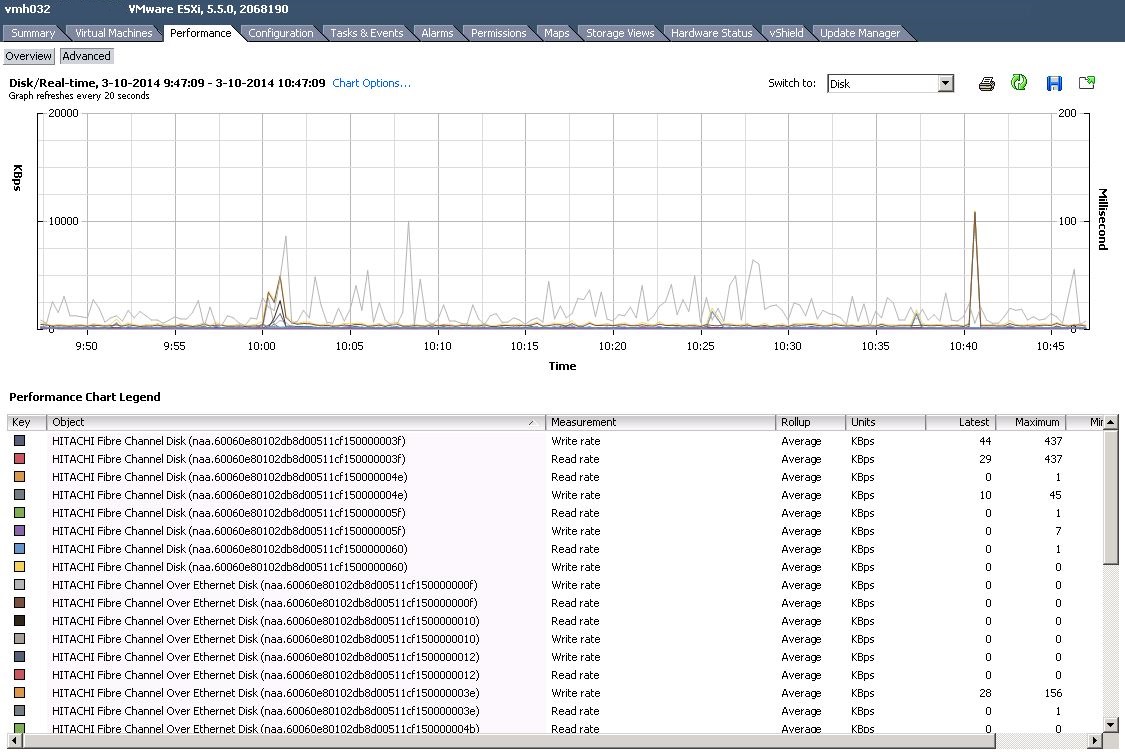Sort legend by Object column header
Viewport: 1125px width, 753px height.
(x=296, y=422)
